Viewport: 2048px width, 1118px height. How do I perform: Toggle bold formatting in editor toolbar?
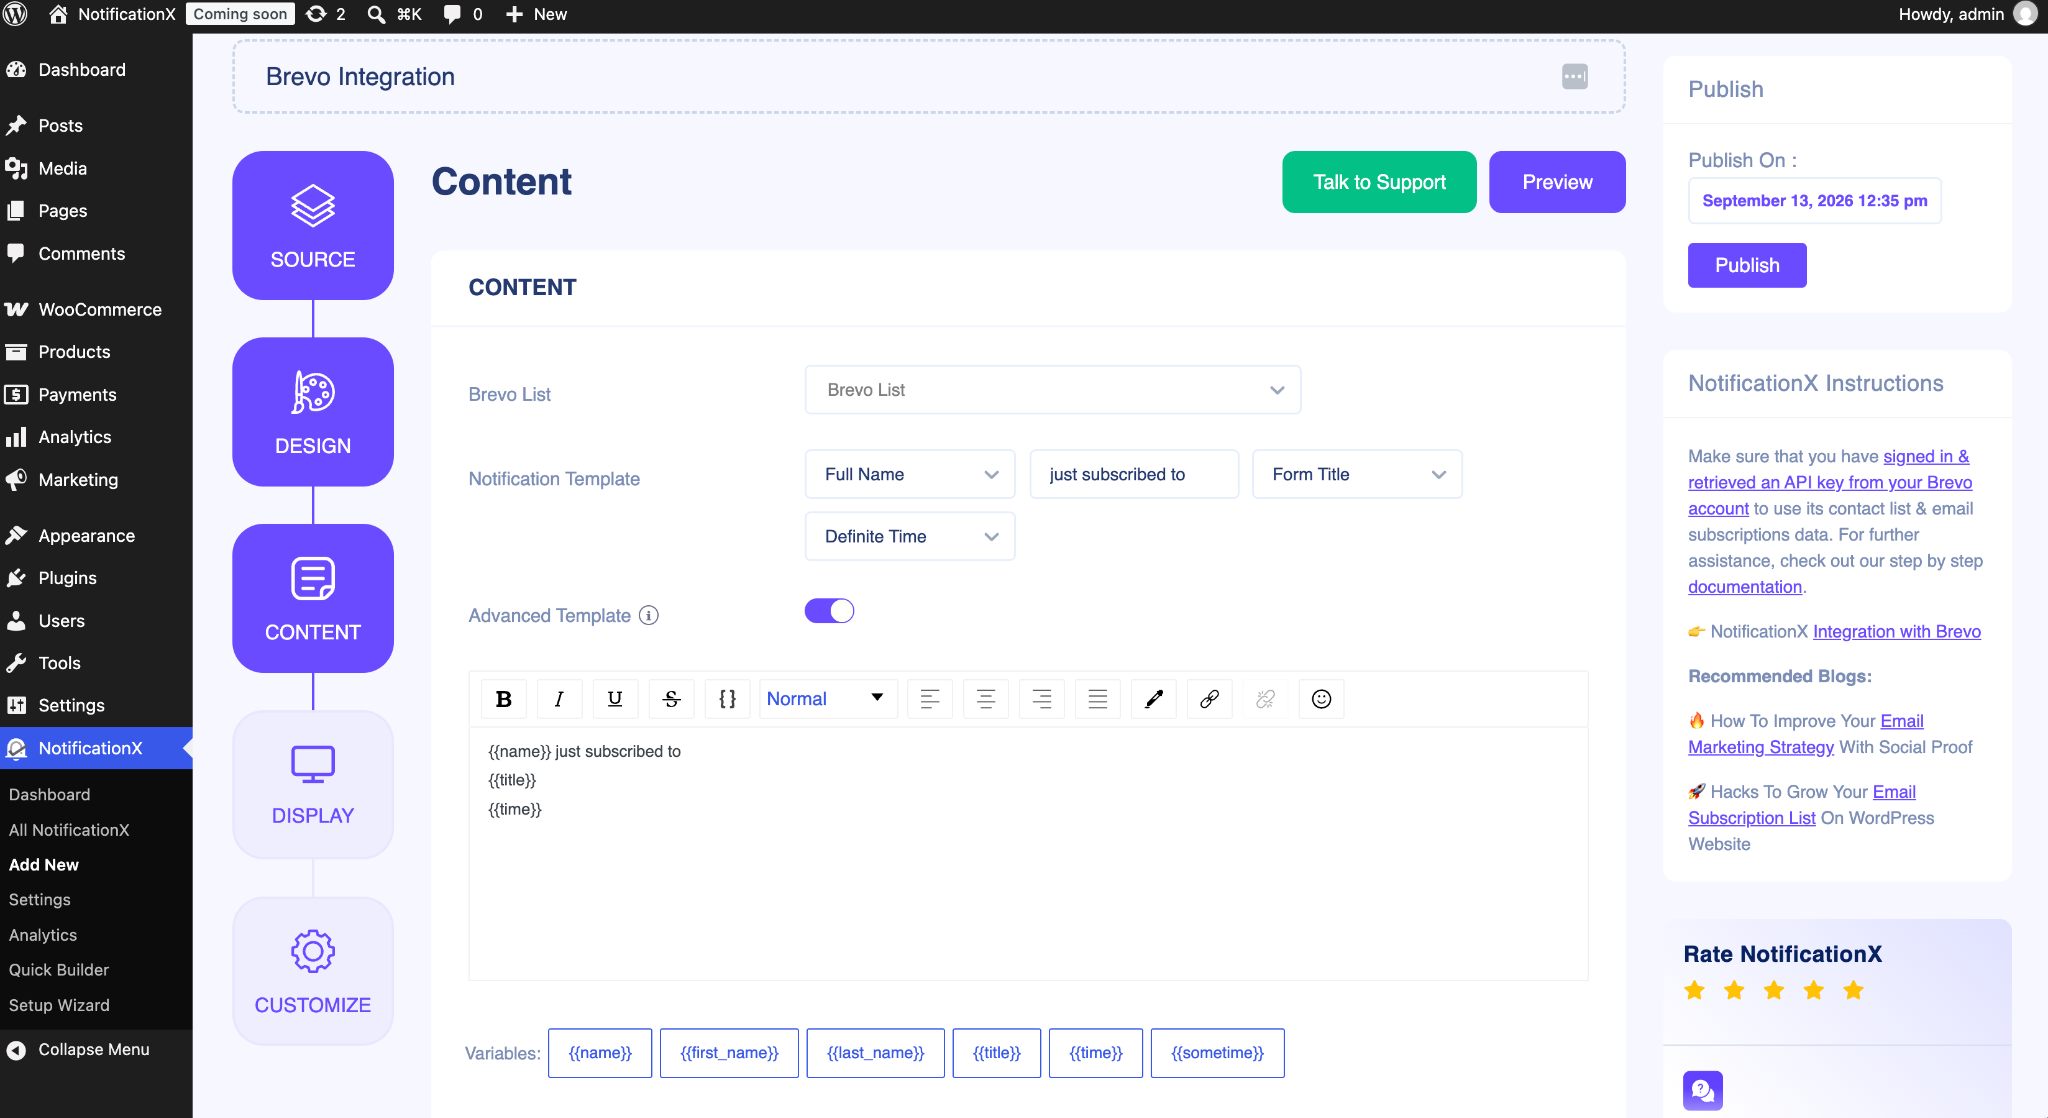coord(504,699)
